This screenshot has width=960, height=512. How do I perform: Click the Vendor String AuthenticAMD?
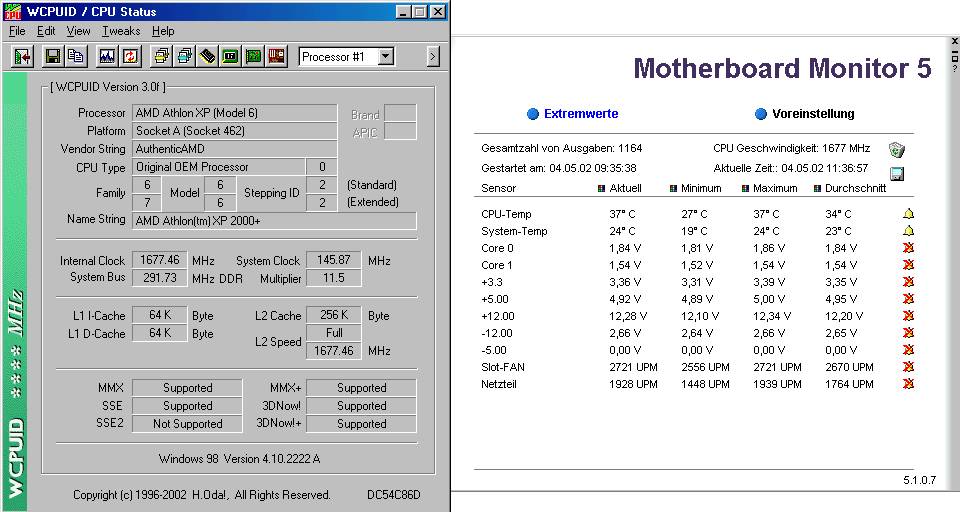[x=234, y=149]
